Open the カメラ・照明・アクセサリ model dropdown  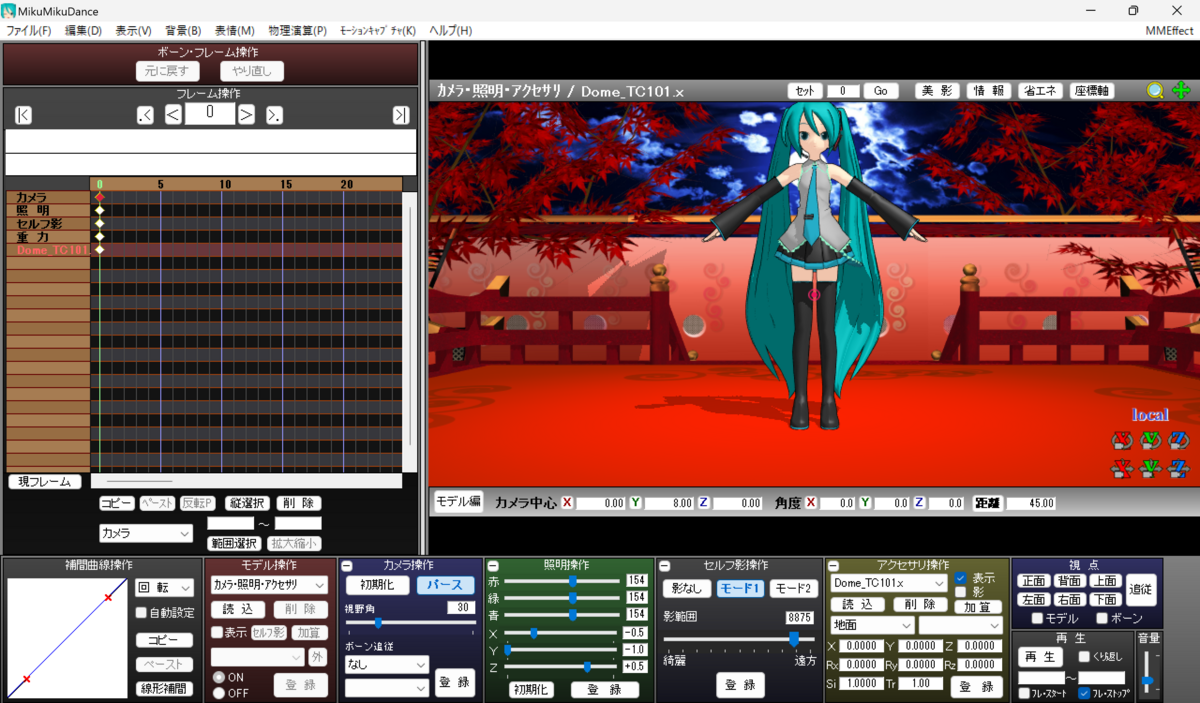coord(270,584)
